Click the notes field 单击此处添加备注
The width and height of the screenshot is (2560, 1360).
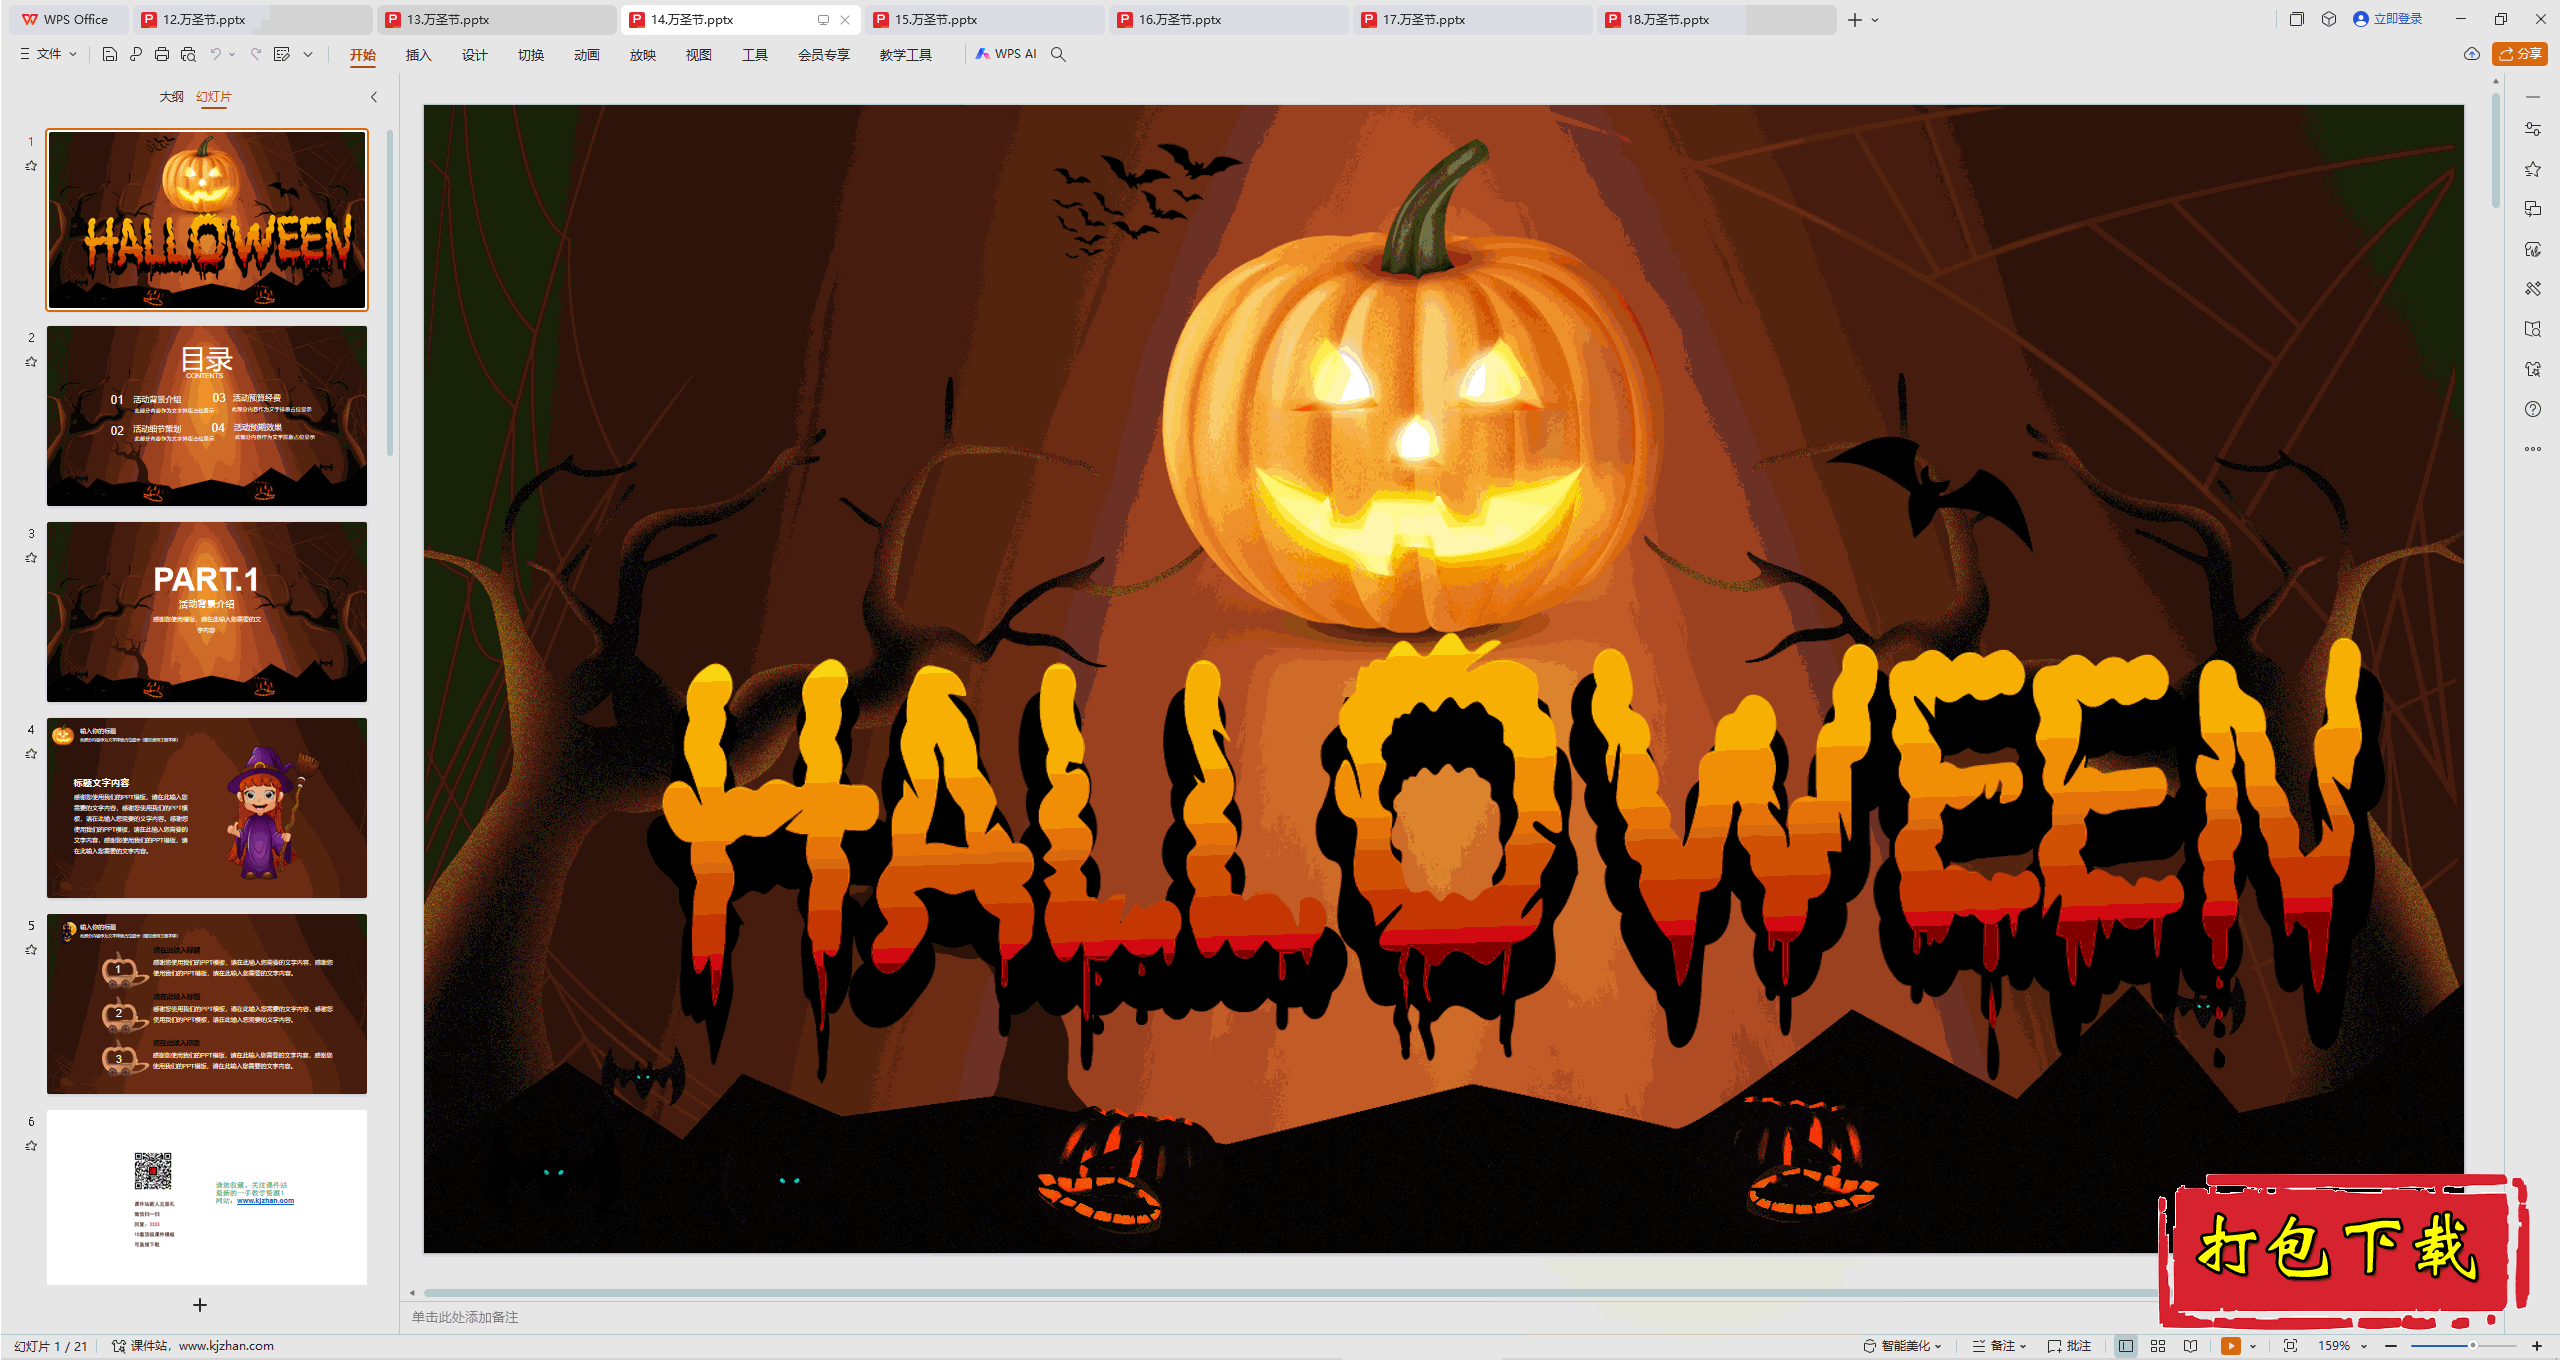click(x=465, y=1317)
